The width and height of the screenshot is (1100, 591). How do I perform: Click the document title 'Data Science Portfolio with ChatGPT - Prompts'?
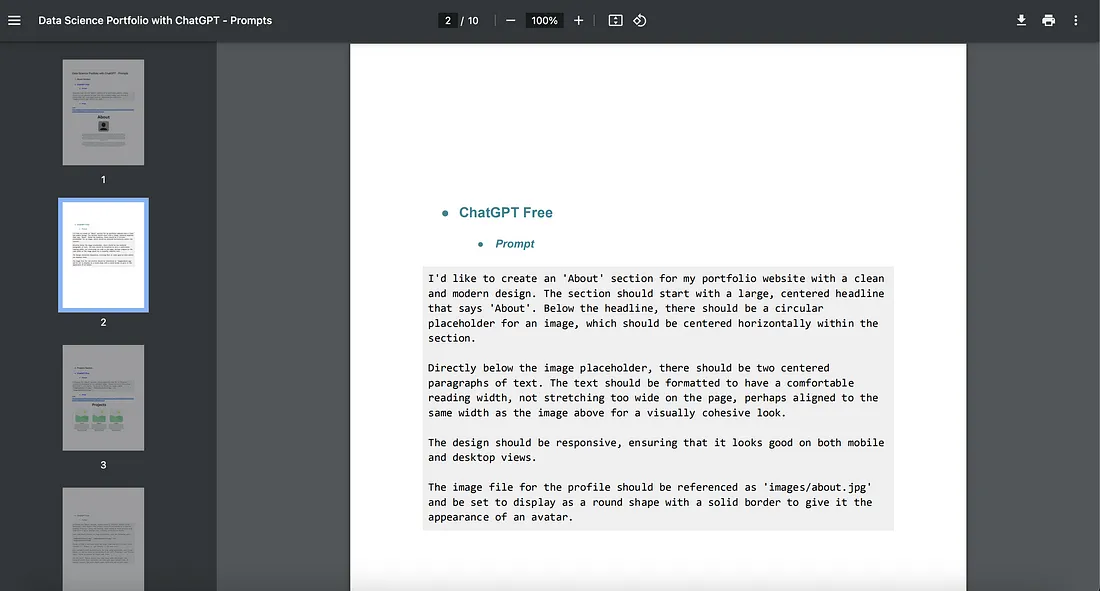(155, 20)
